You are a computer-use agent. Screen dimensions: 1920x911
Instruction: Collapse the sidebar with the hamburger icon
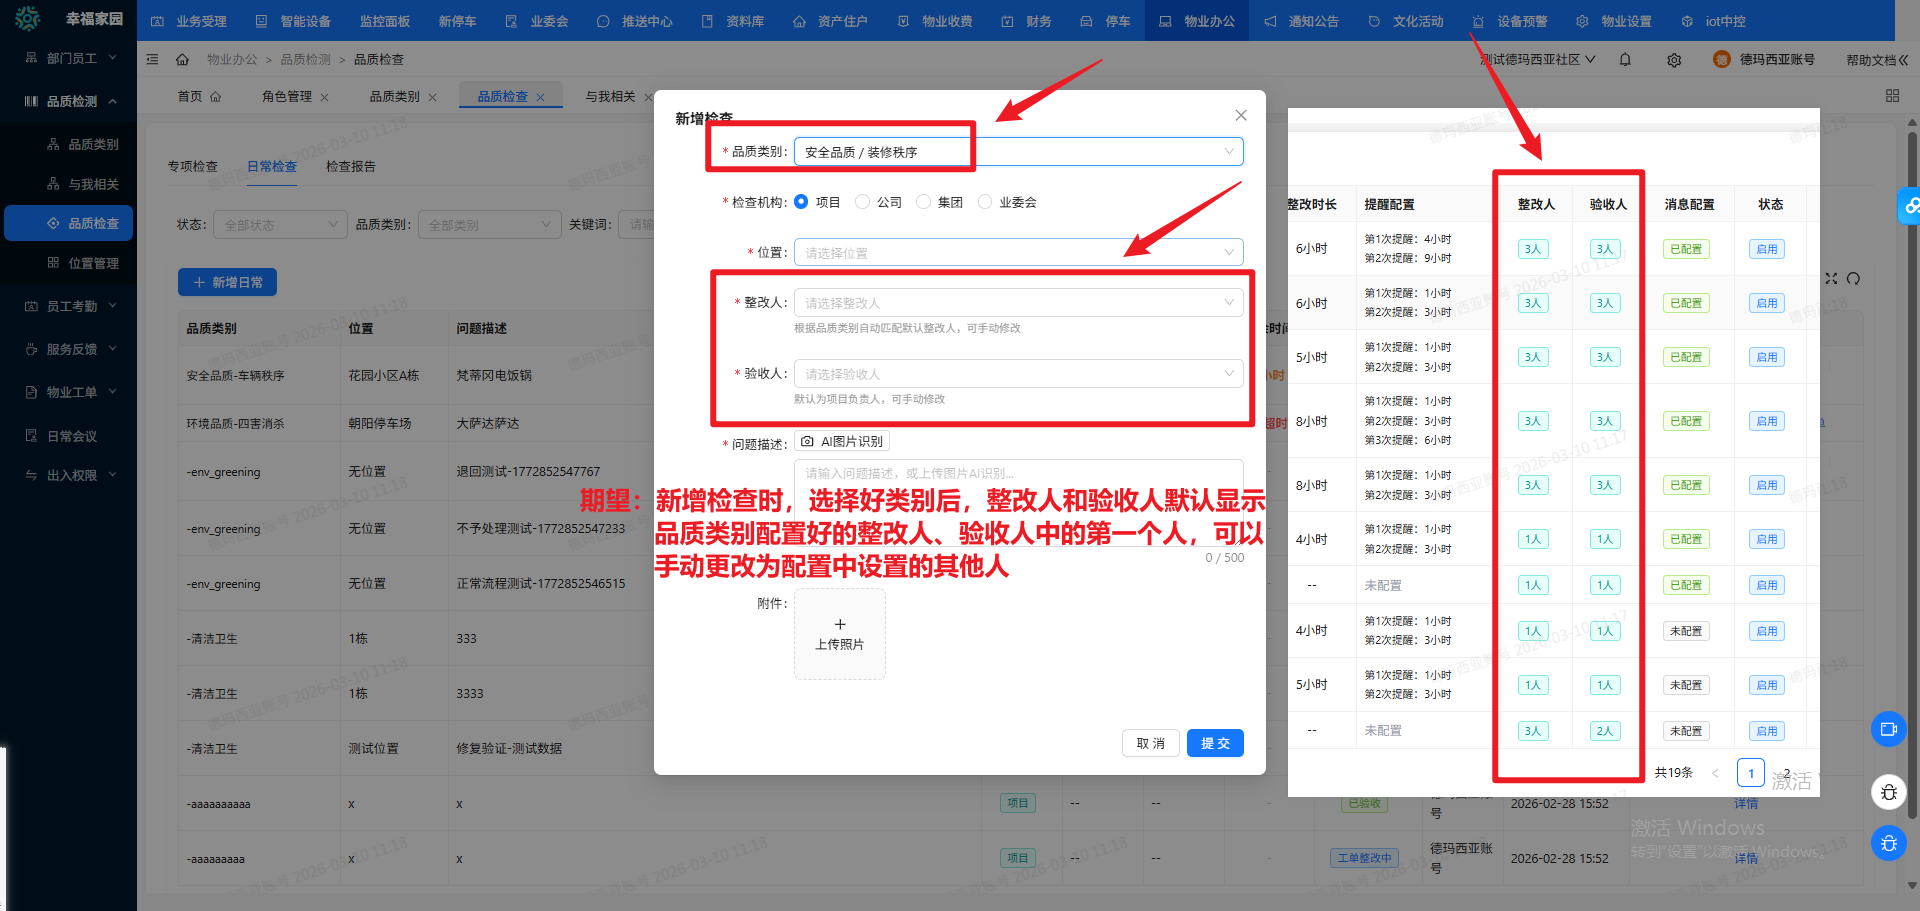click(152, 60)
